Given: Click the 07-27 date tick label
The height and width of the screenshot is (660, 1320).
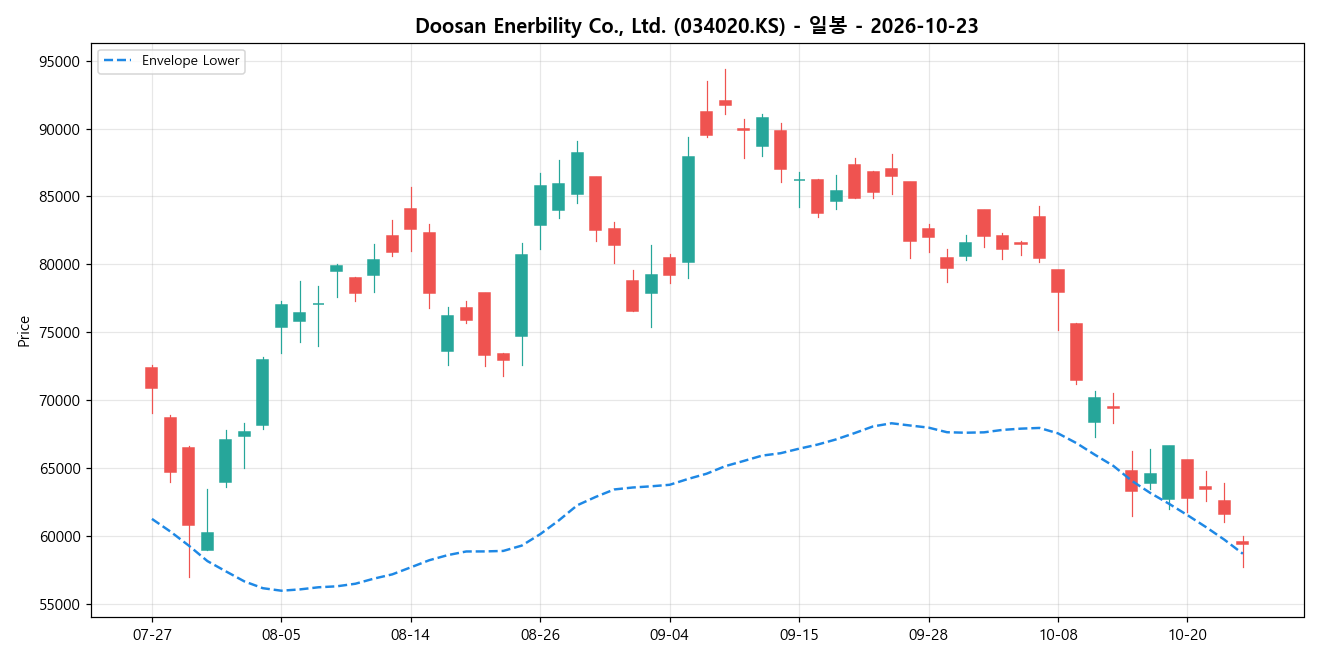Looking at the screenshot, I should (152, 635).
